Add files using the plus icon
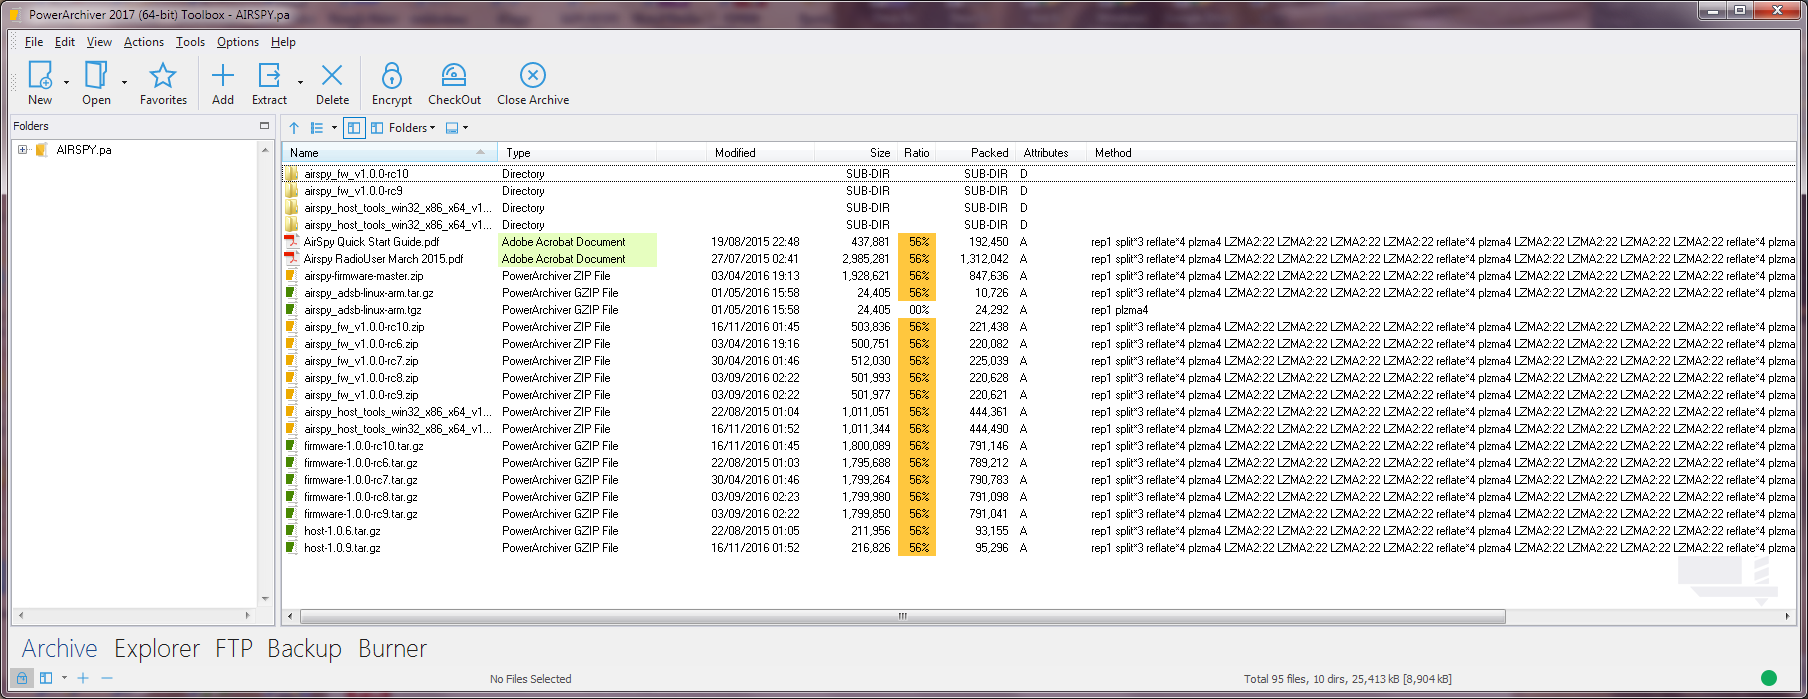 click(x=223, y=75)
